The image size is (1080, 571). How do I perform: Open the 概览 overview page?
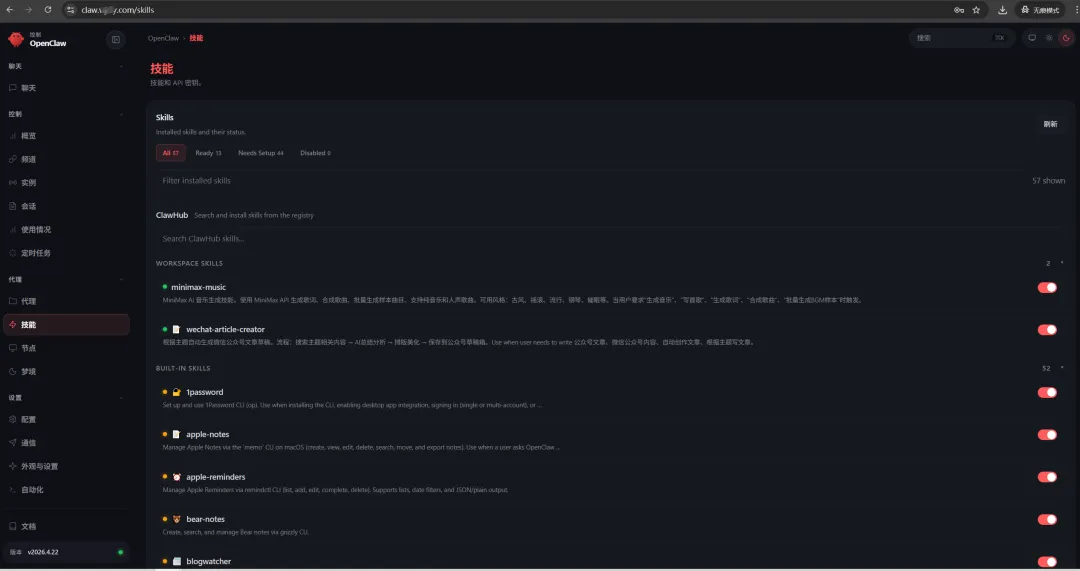(66, 136)
